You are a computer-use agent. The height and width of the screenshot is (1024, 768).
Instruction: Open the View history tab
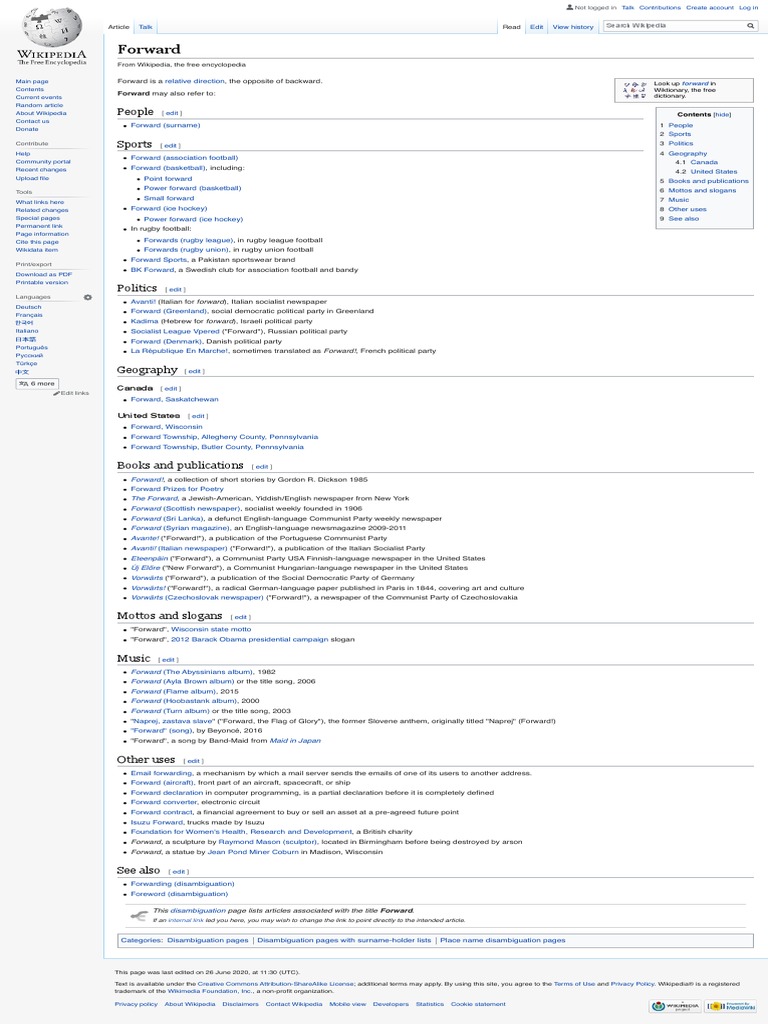573,27
